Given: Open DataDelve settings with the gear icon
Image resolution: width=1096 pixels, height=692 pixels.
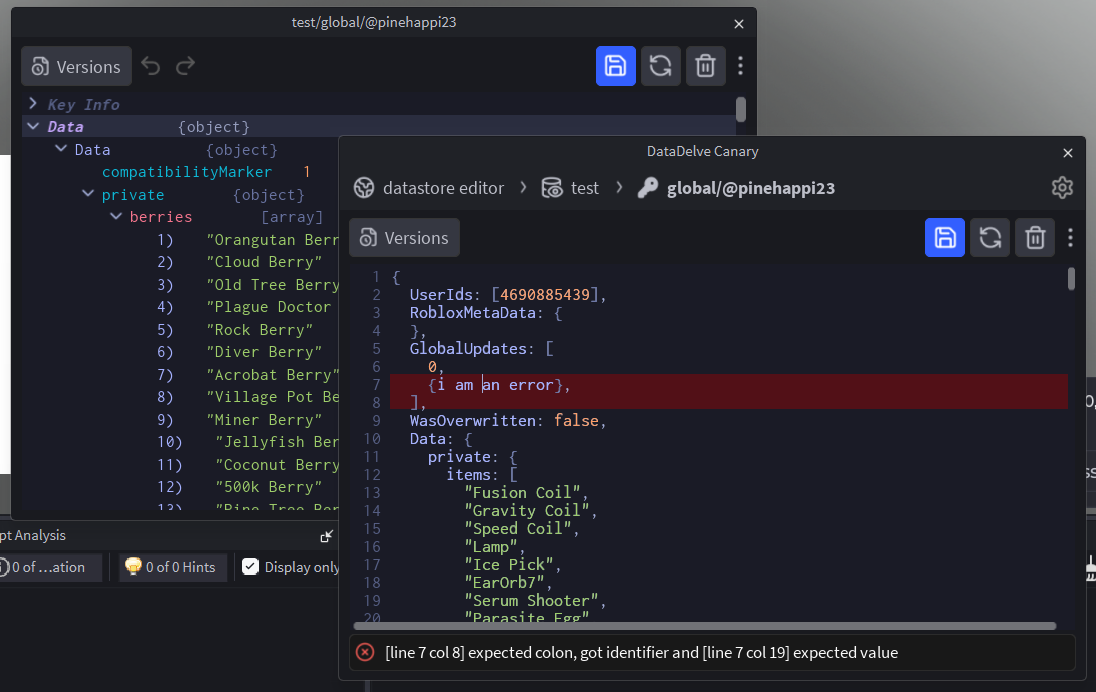Looking at the screenshot, I should 1062,187.
